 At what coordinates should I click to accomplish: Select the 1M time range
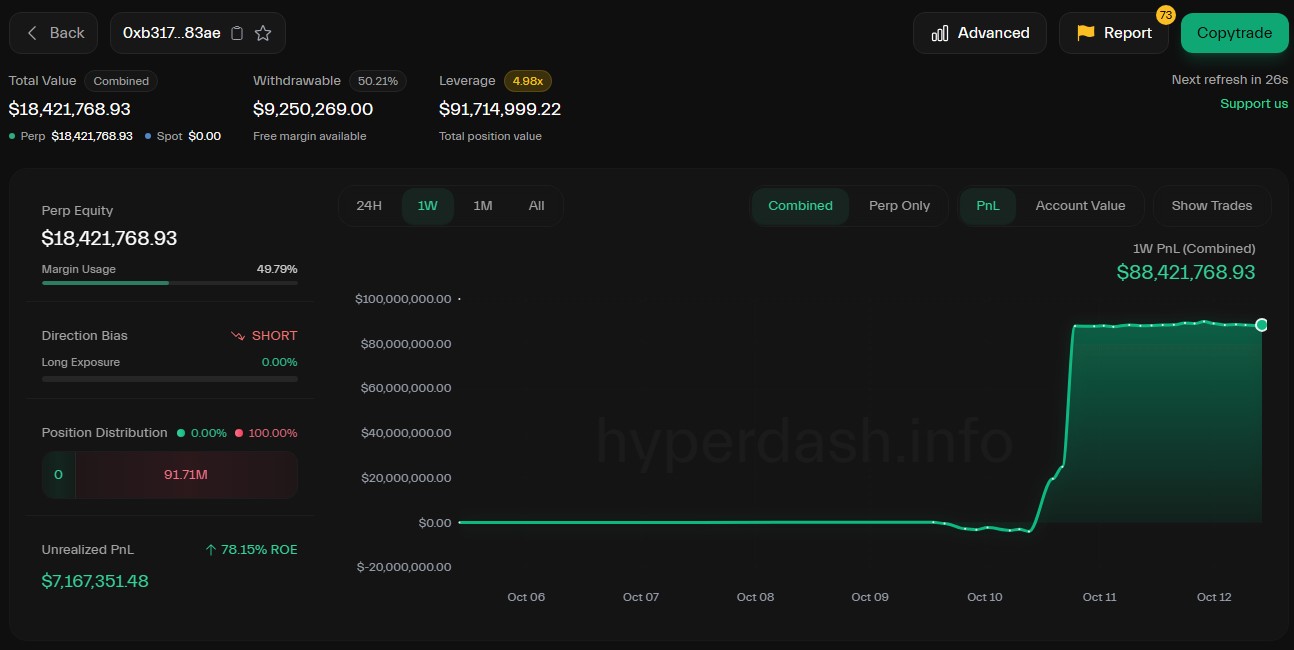(x=483, y=206)
